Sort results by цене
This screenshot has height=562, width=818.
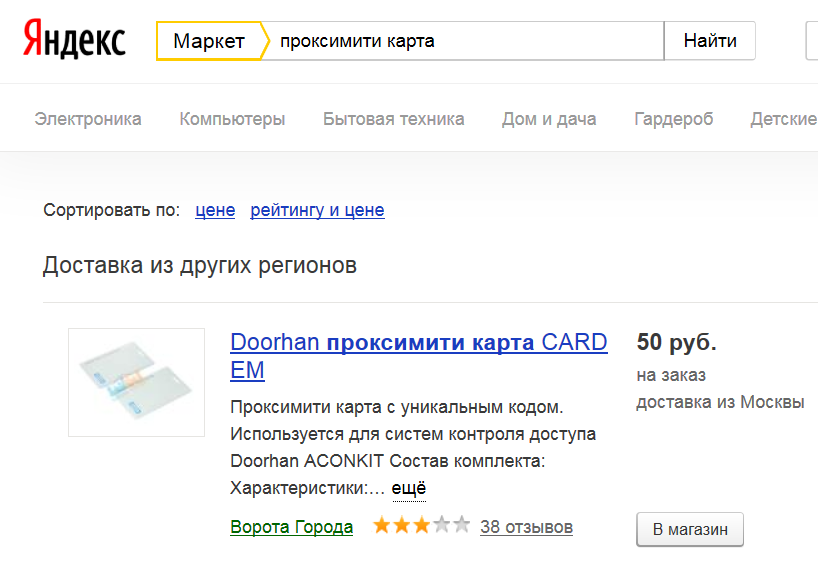[215, 210]
